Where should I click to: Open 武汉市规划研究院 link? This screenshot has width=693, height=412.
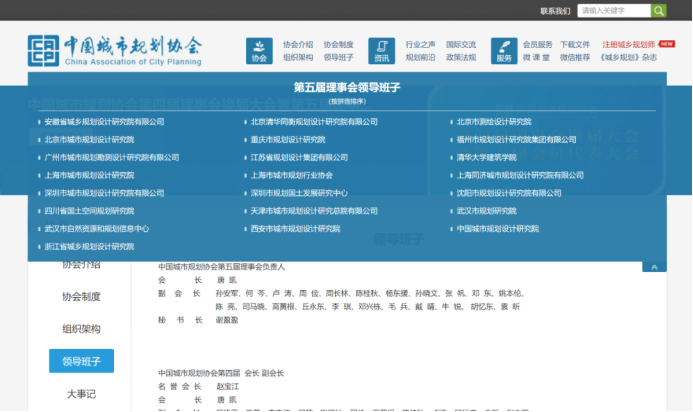point(486,211)
